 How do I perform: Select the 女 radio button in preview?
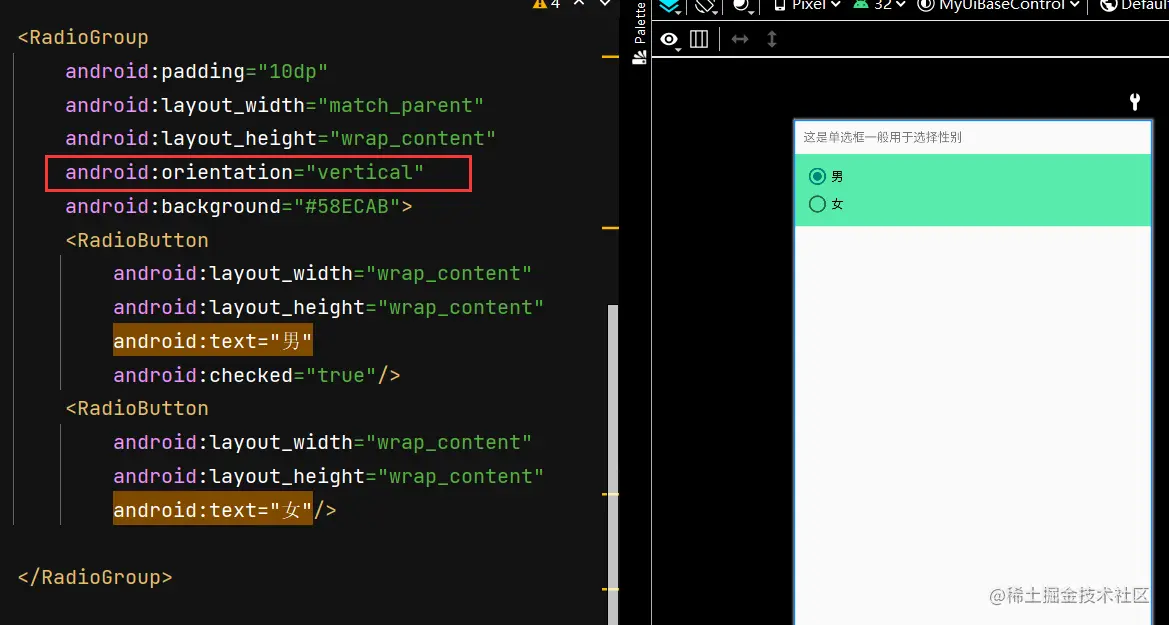coord(825,204)
